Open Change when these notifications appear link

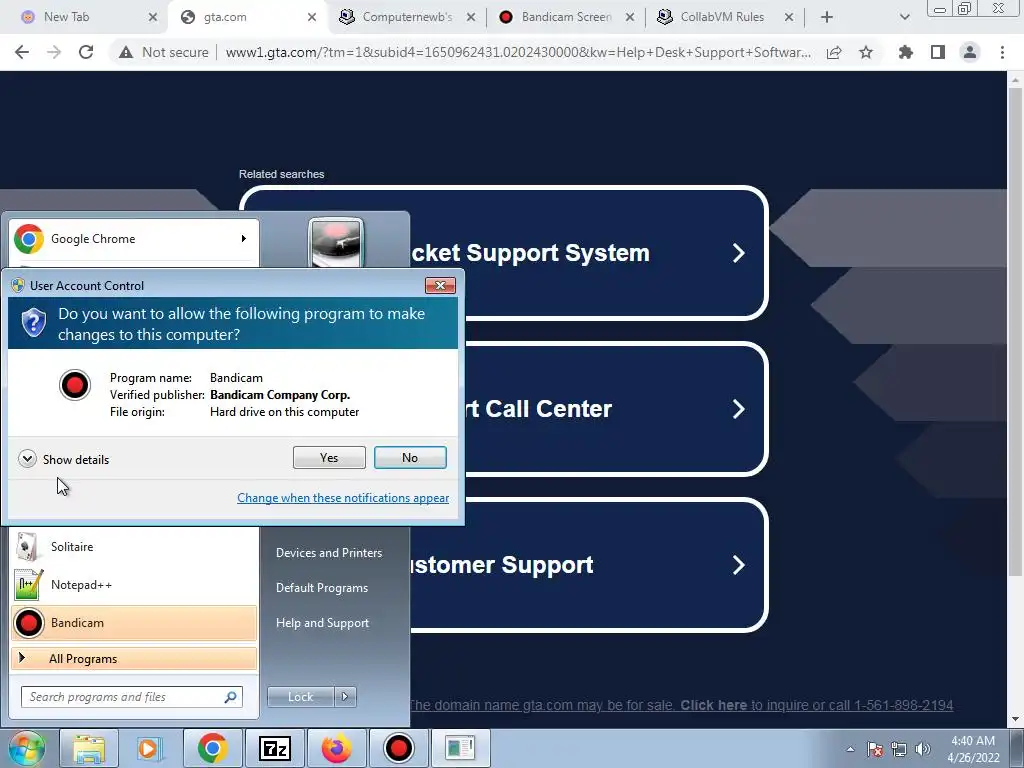343,498
